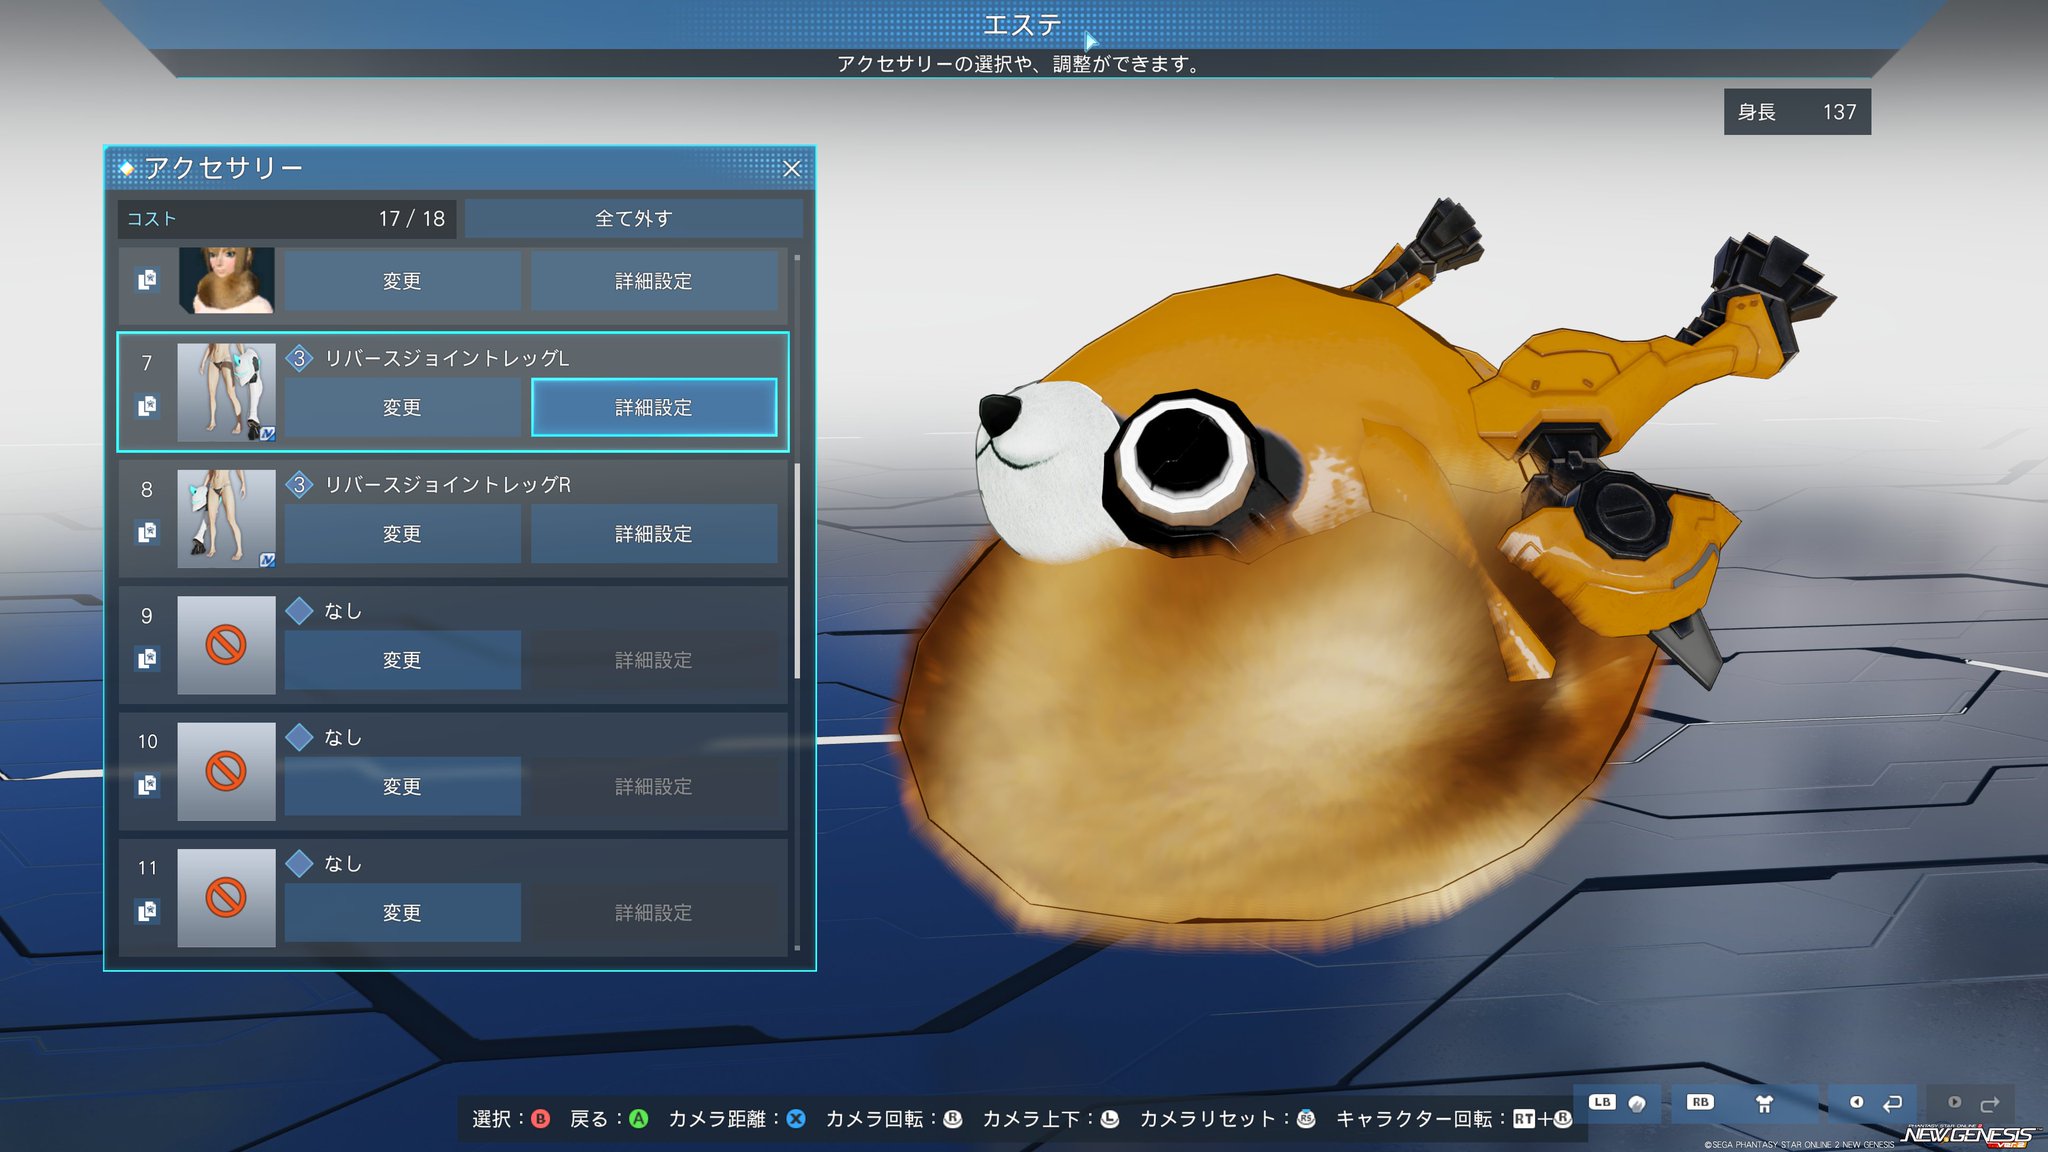Click the LB hair display toggle button
2048x1152 pixels.
click(1617, 1103)
